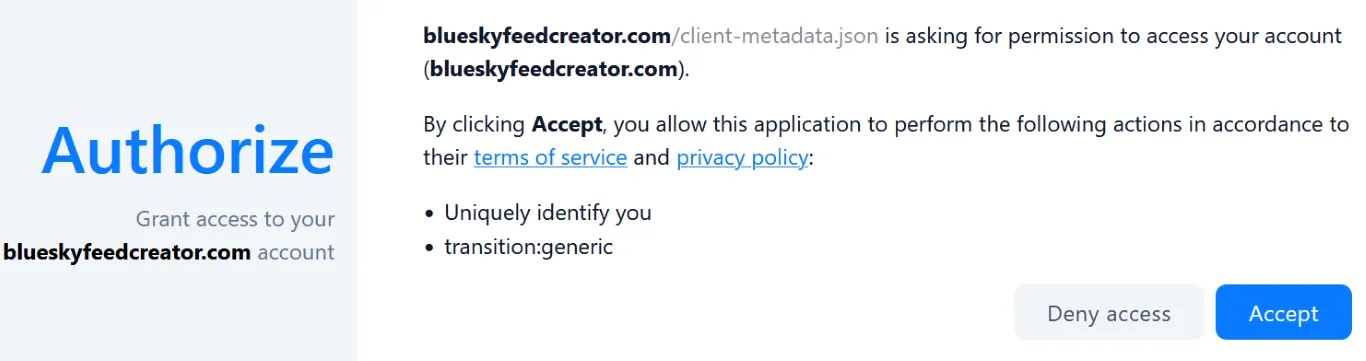This screenshot has width=1366, height=361.
Task: Click the word 'account' in left panel
Action: tap(296, 252)
